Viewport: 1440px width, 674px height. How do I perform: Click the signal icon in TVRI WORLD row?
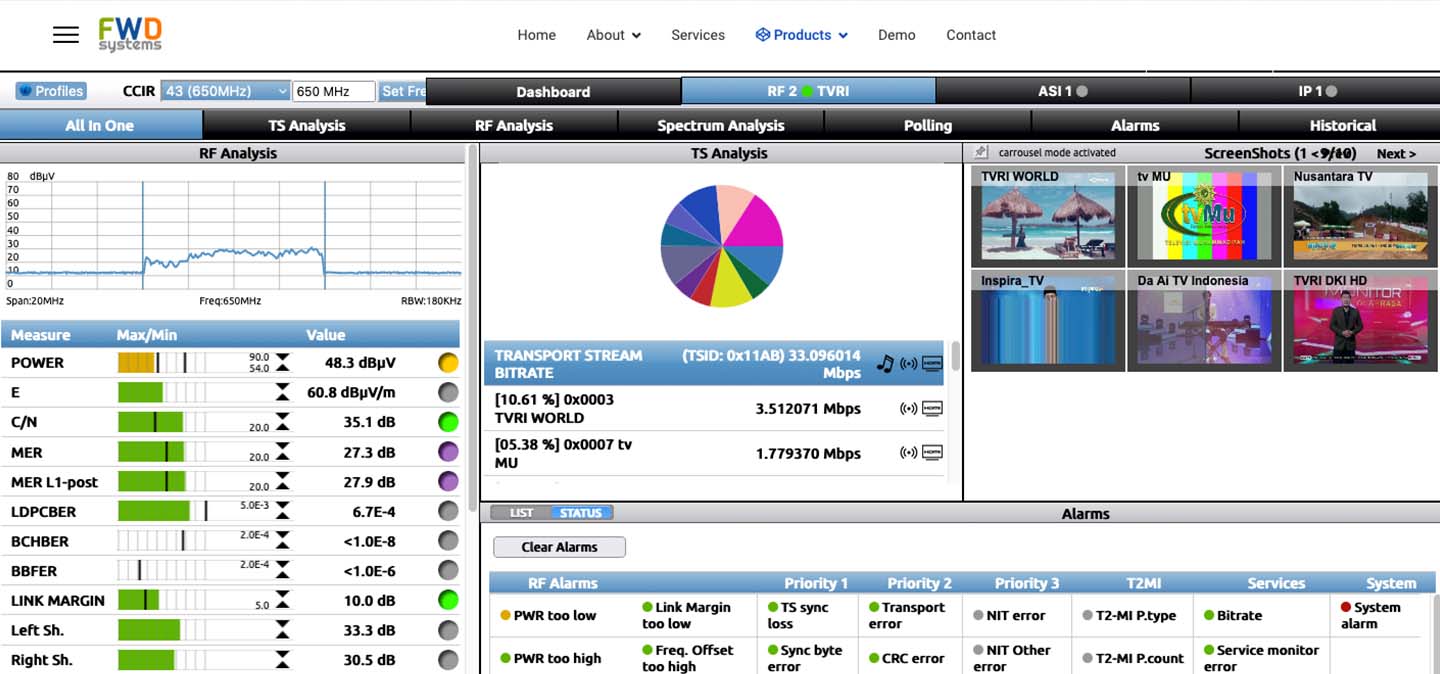(909, 408)
